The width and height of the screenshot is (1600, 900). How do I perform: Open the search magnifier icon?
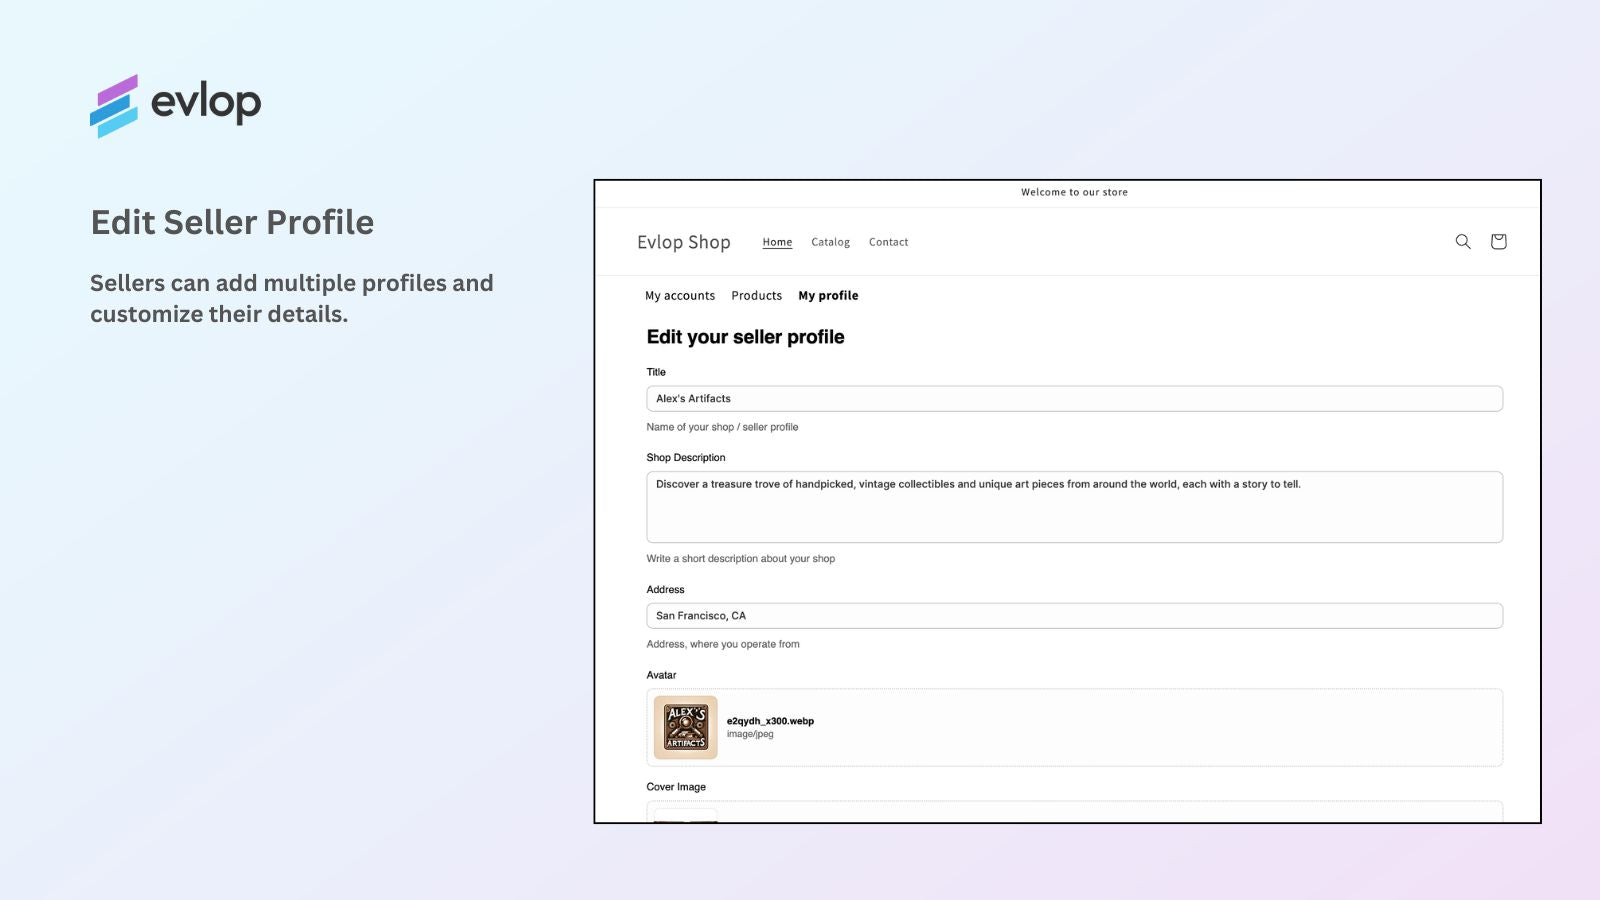(x=1462, y=241)
